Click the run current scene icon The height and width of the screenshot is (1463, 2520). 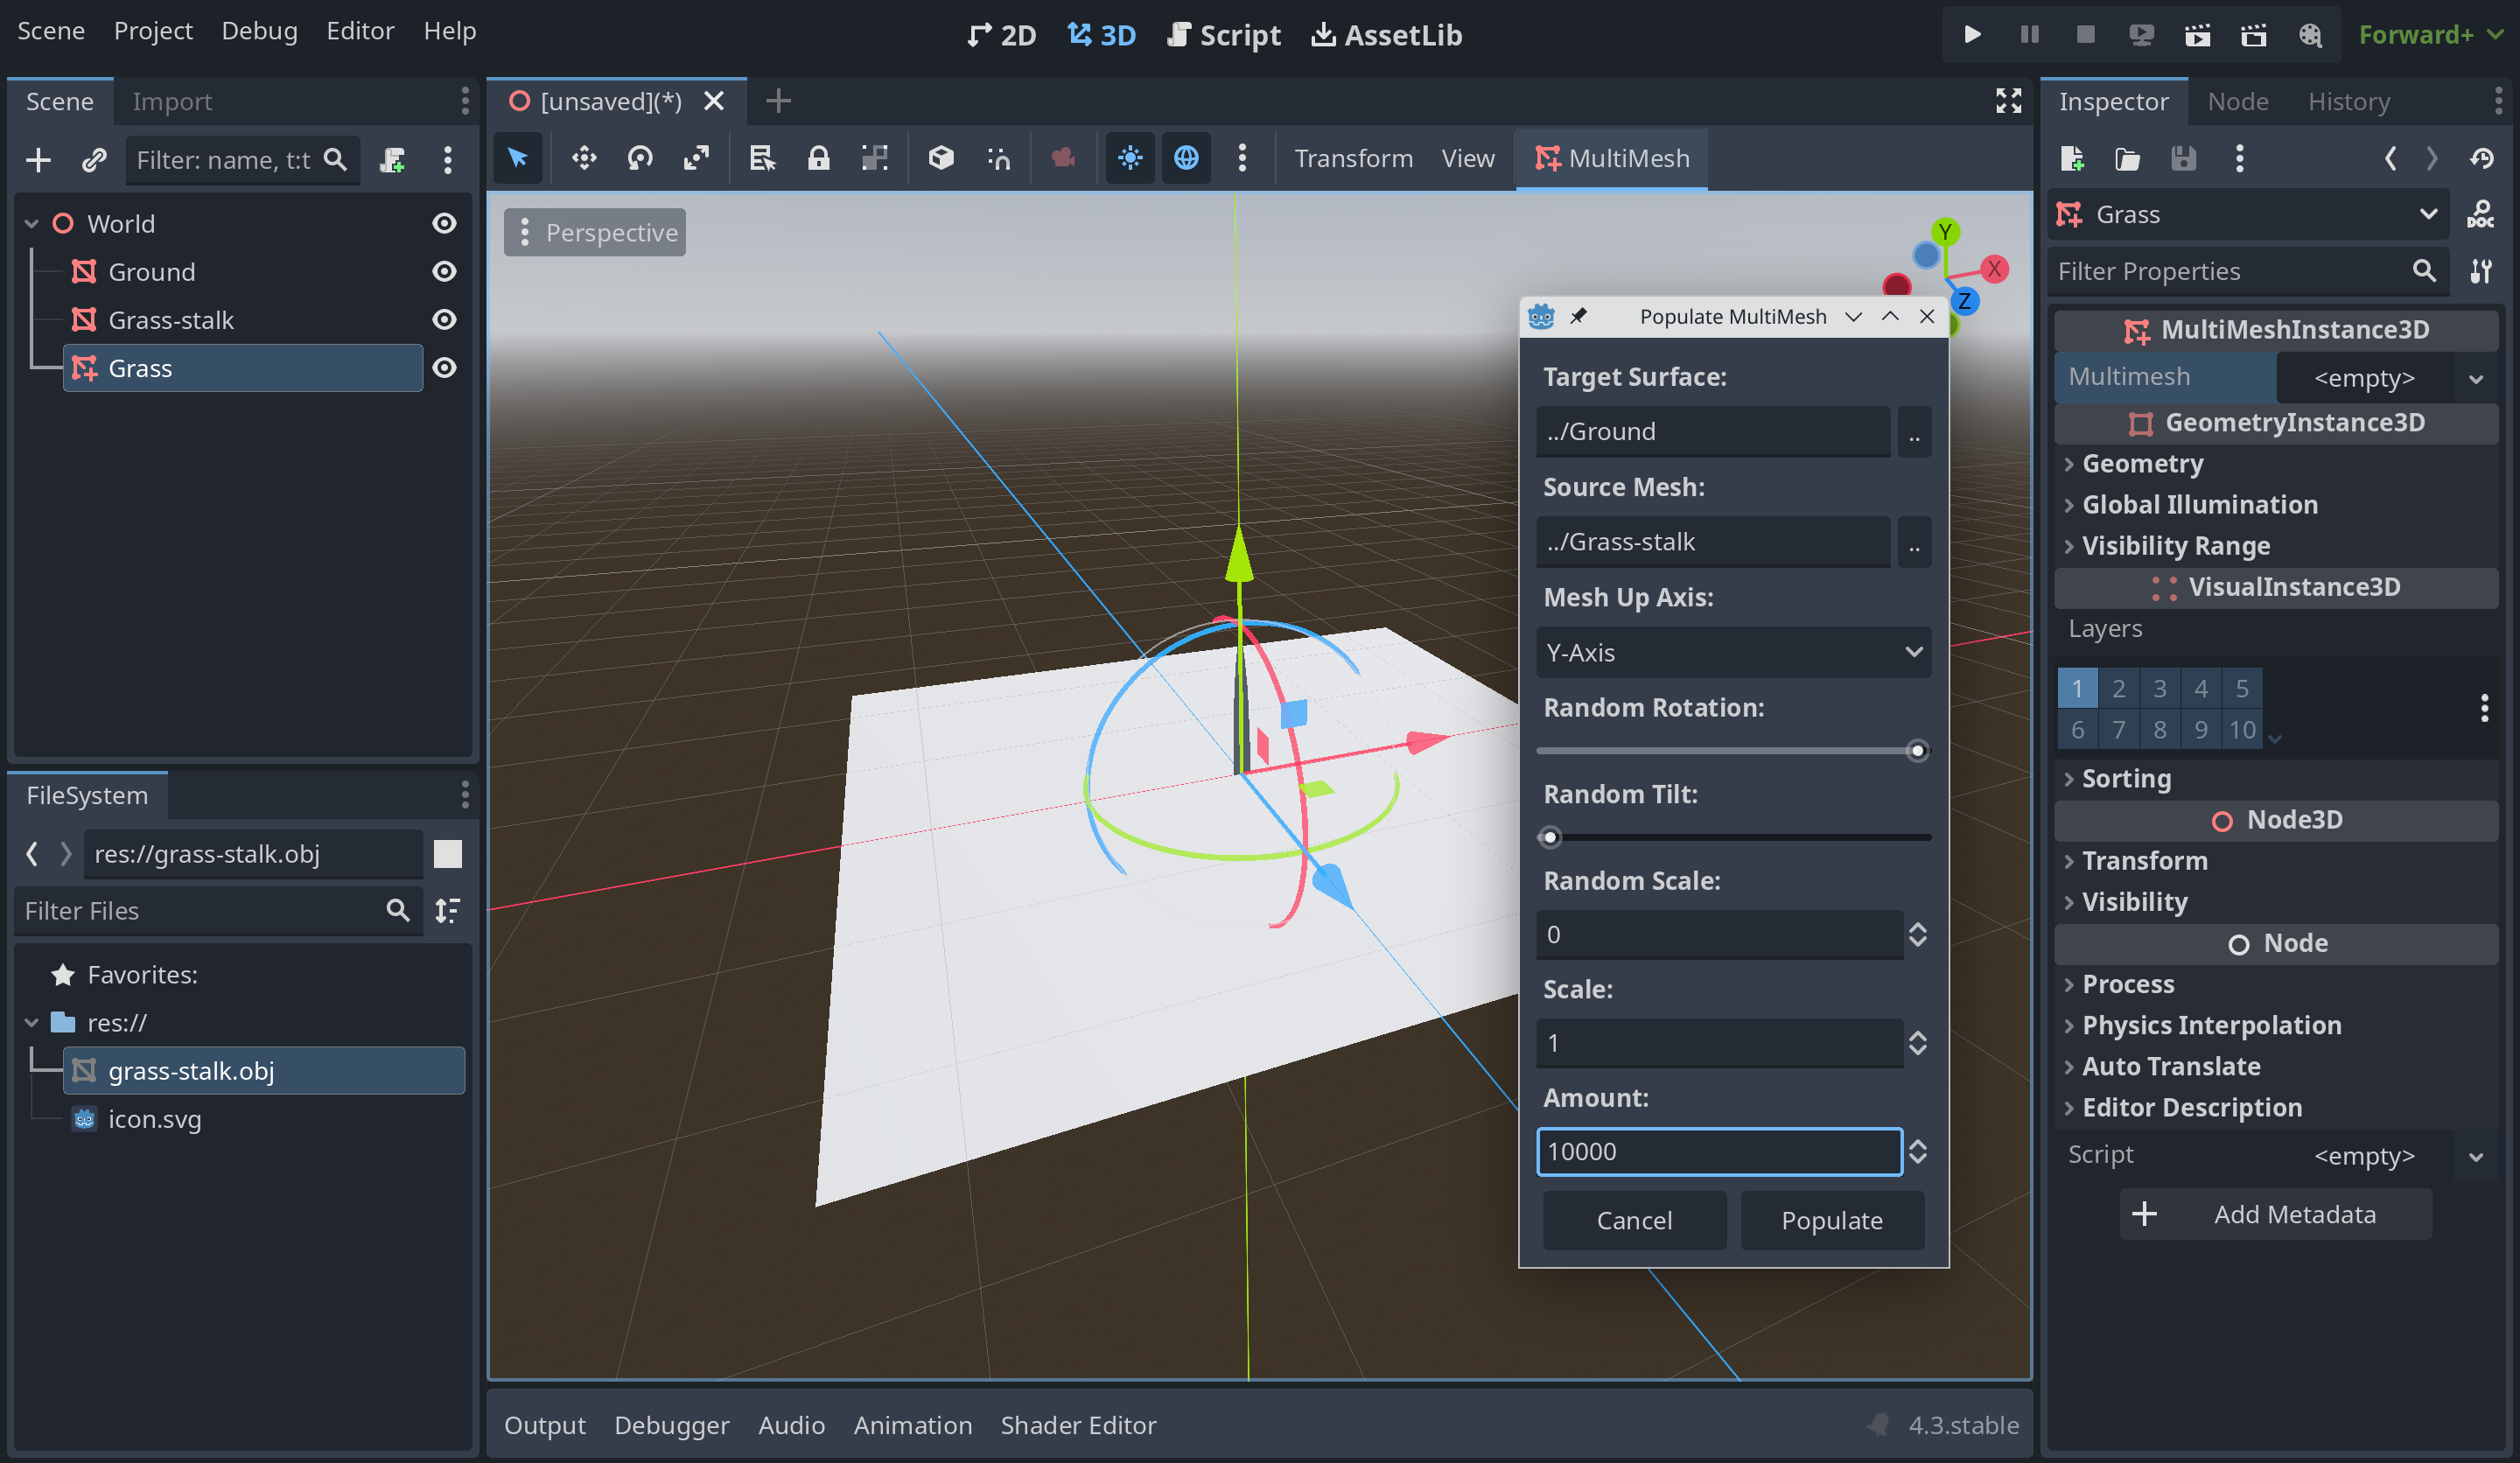[x=2197, y=35]
